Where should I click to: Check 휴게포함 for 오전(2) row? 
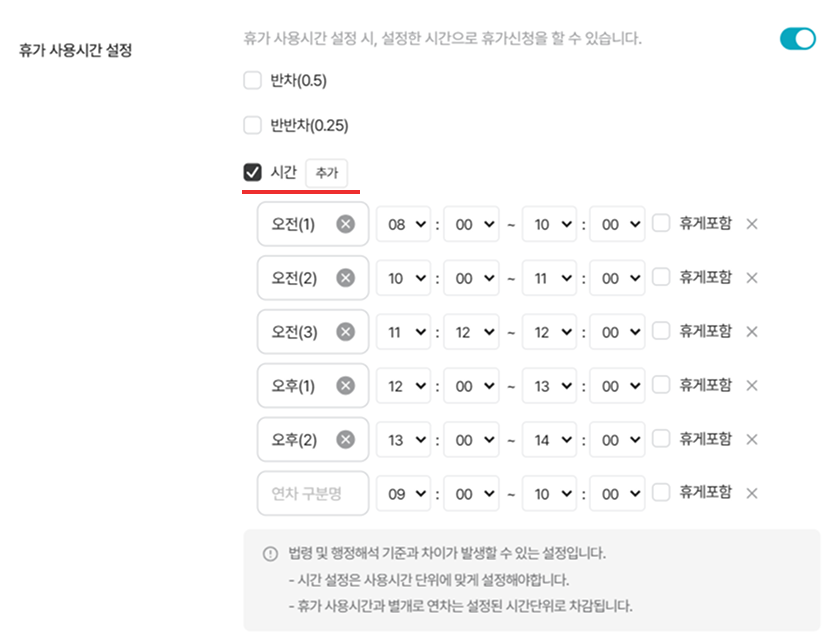click(x=661, y=277)
